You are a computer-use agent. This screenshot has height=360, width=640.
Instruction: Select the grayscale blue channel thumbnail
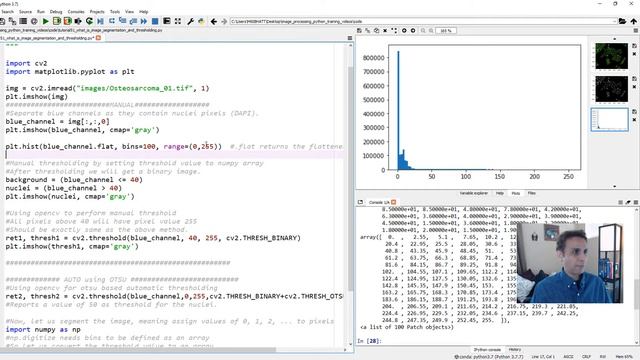tap(611, 89)
